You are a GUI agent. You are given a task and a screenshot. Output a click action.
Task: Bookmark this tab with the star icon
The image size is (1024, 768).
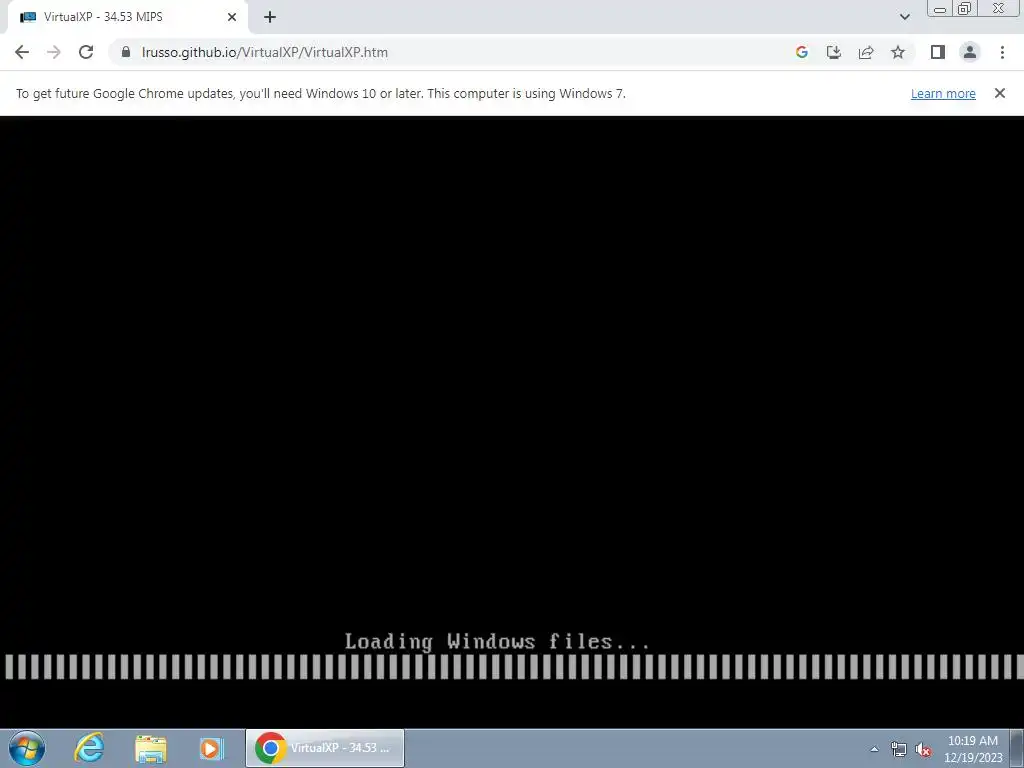tap(898, 52)
